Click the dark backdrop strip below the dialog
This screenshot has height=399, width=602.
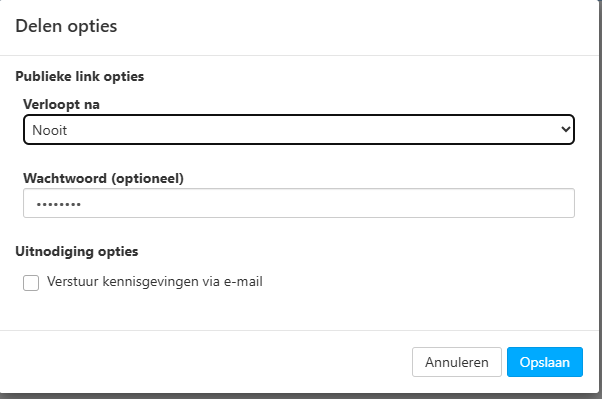click(x=299, y=396)
